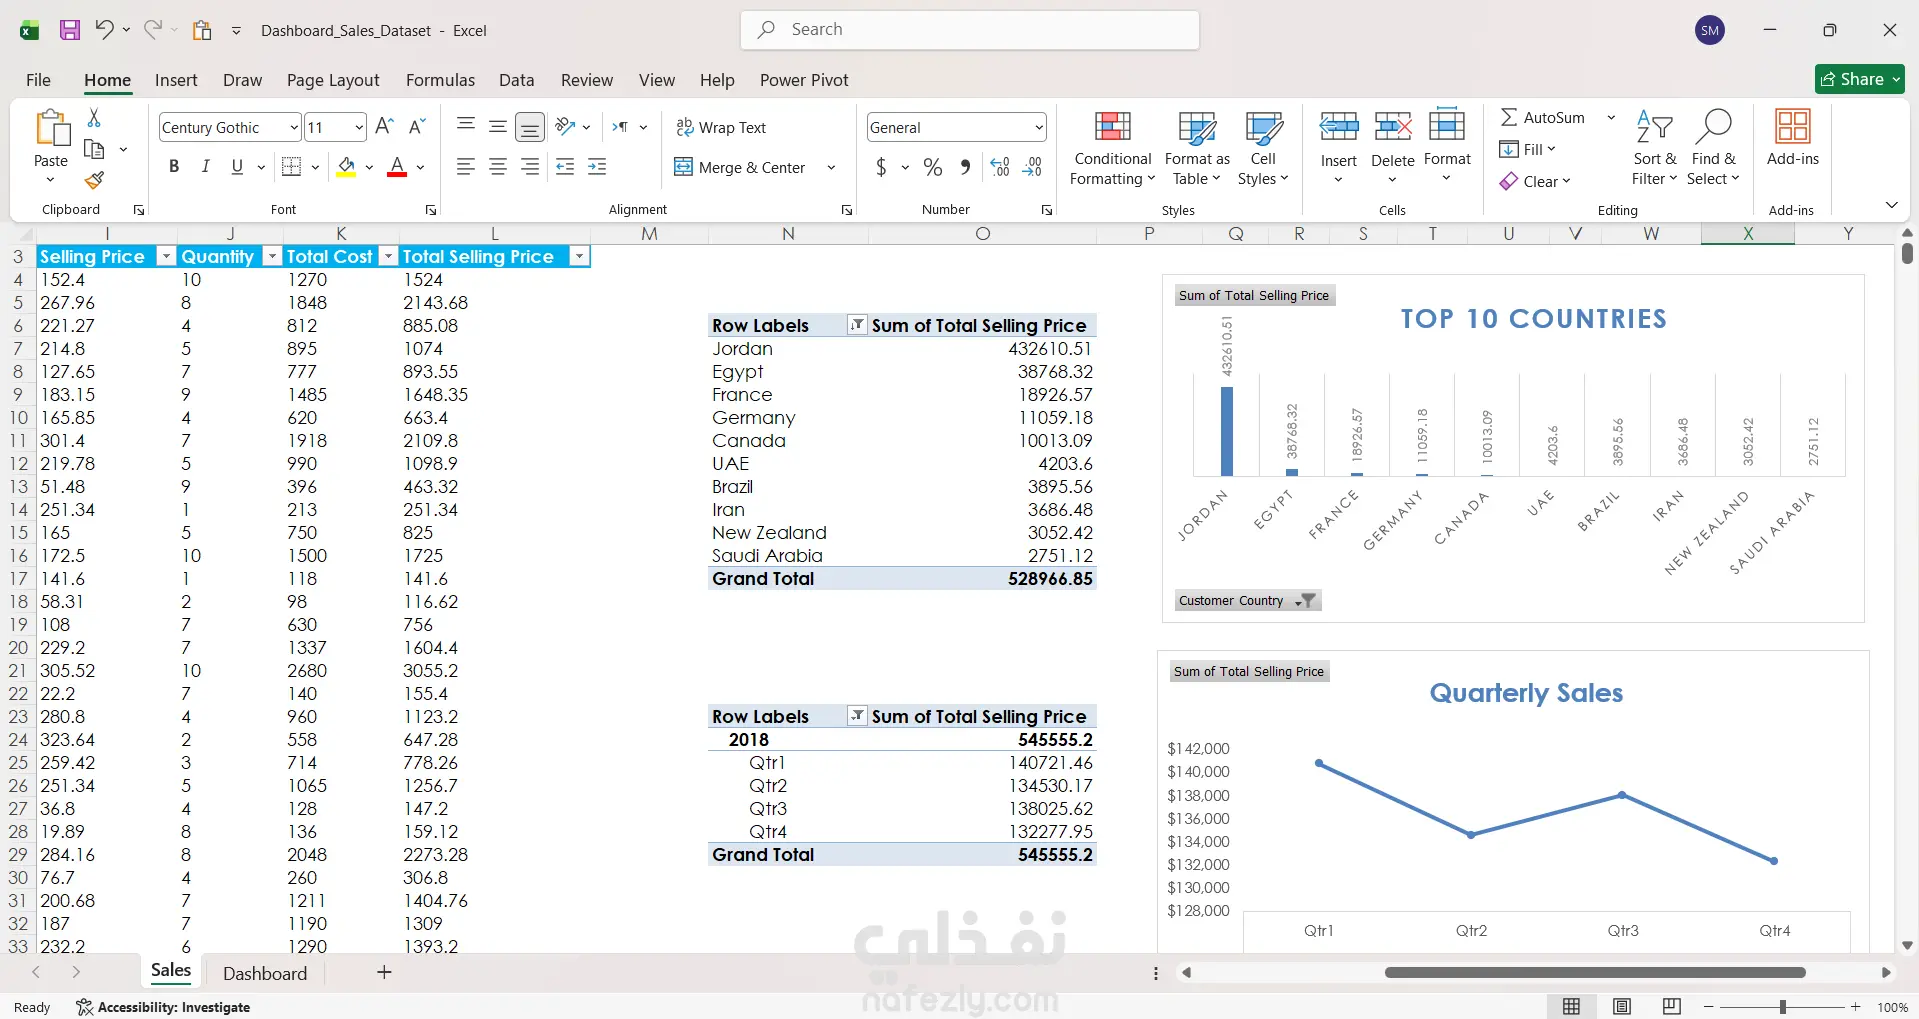The height and width of the screenshot is (1019, 1919).
Task: Toggle Italic formatting
Action: (206, 167)
